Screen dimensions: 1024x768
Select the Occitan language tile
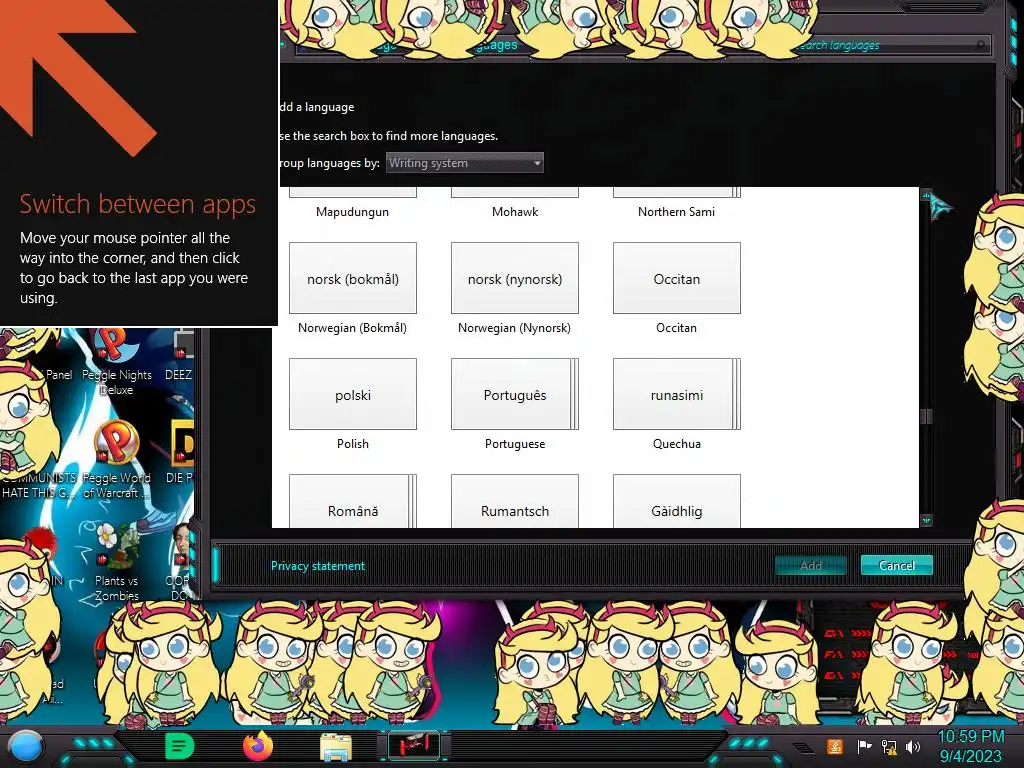coord(677,278)
